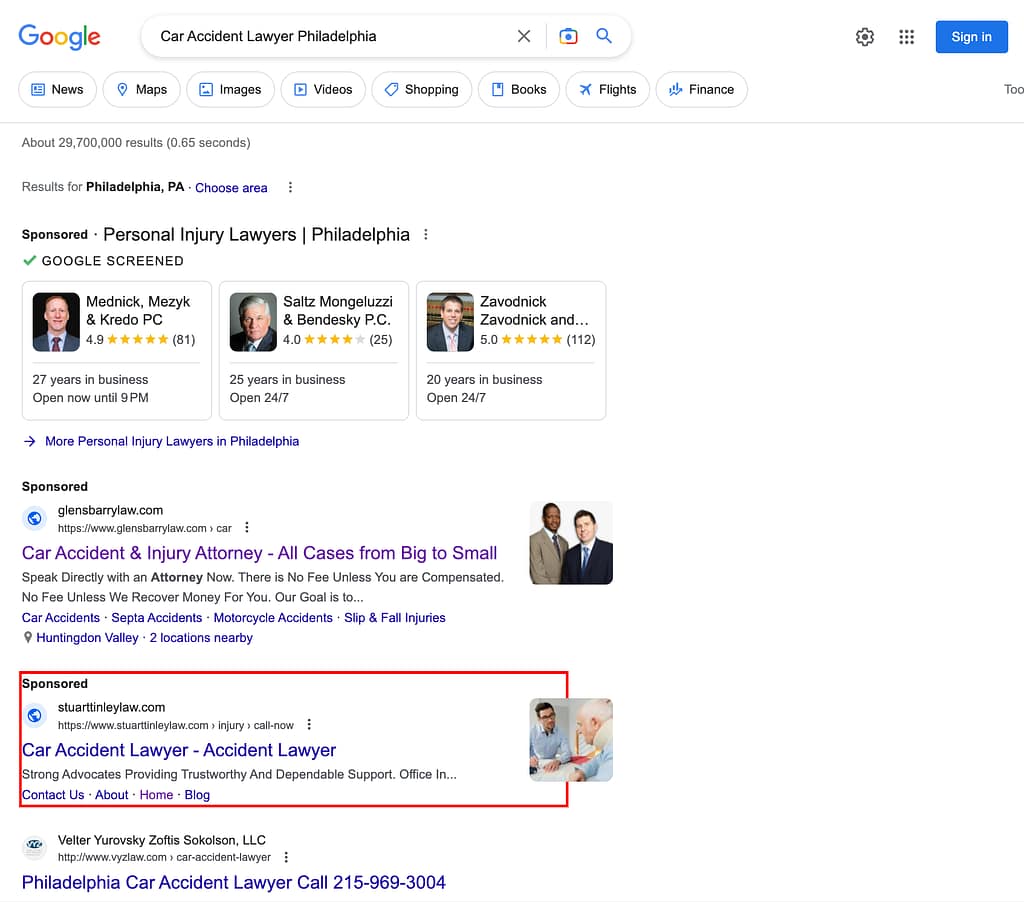Click Velter Yurovsky Zoftis Sokolson favicon
The width and height of the screenshot is (1024, 902).
pos(35,847)
